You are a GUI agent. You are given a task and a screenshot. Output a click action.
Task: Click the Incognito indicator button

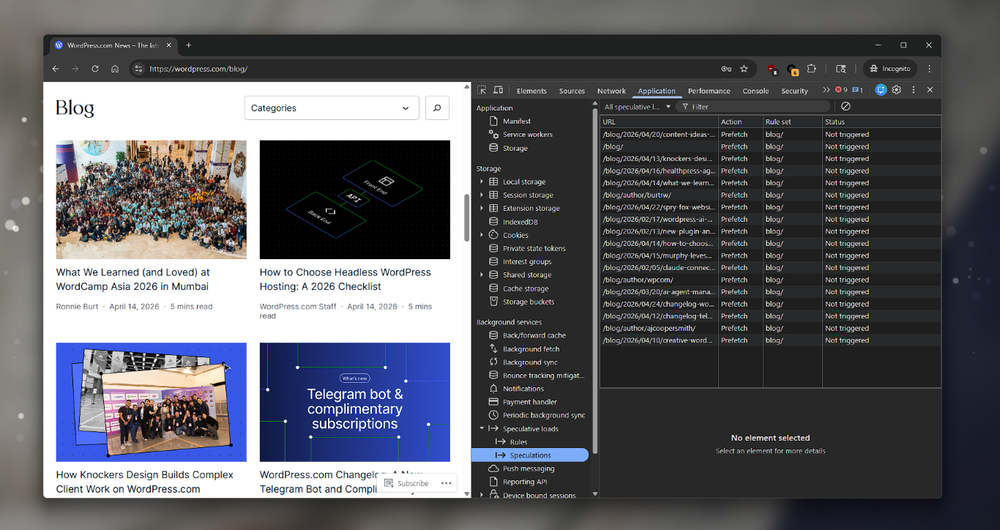click(x=890, y=69)
